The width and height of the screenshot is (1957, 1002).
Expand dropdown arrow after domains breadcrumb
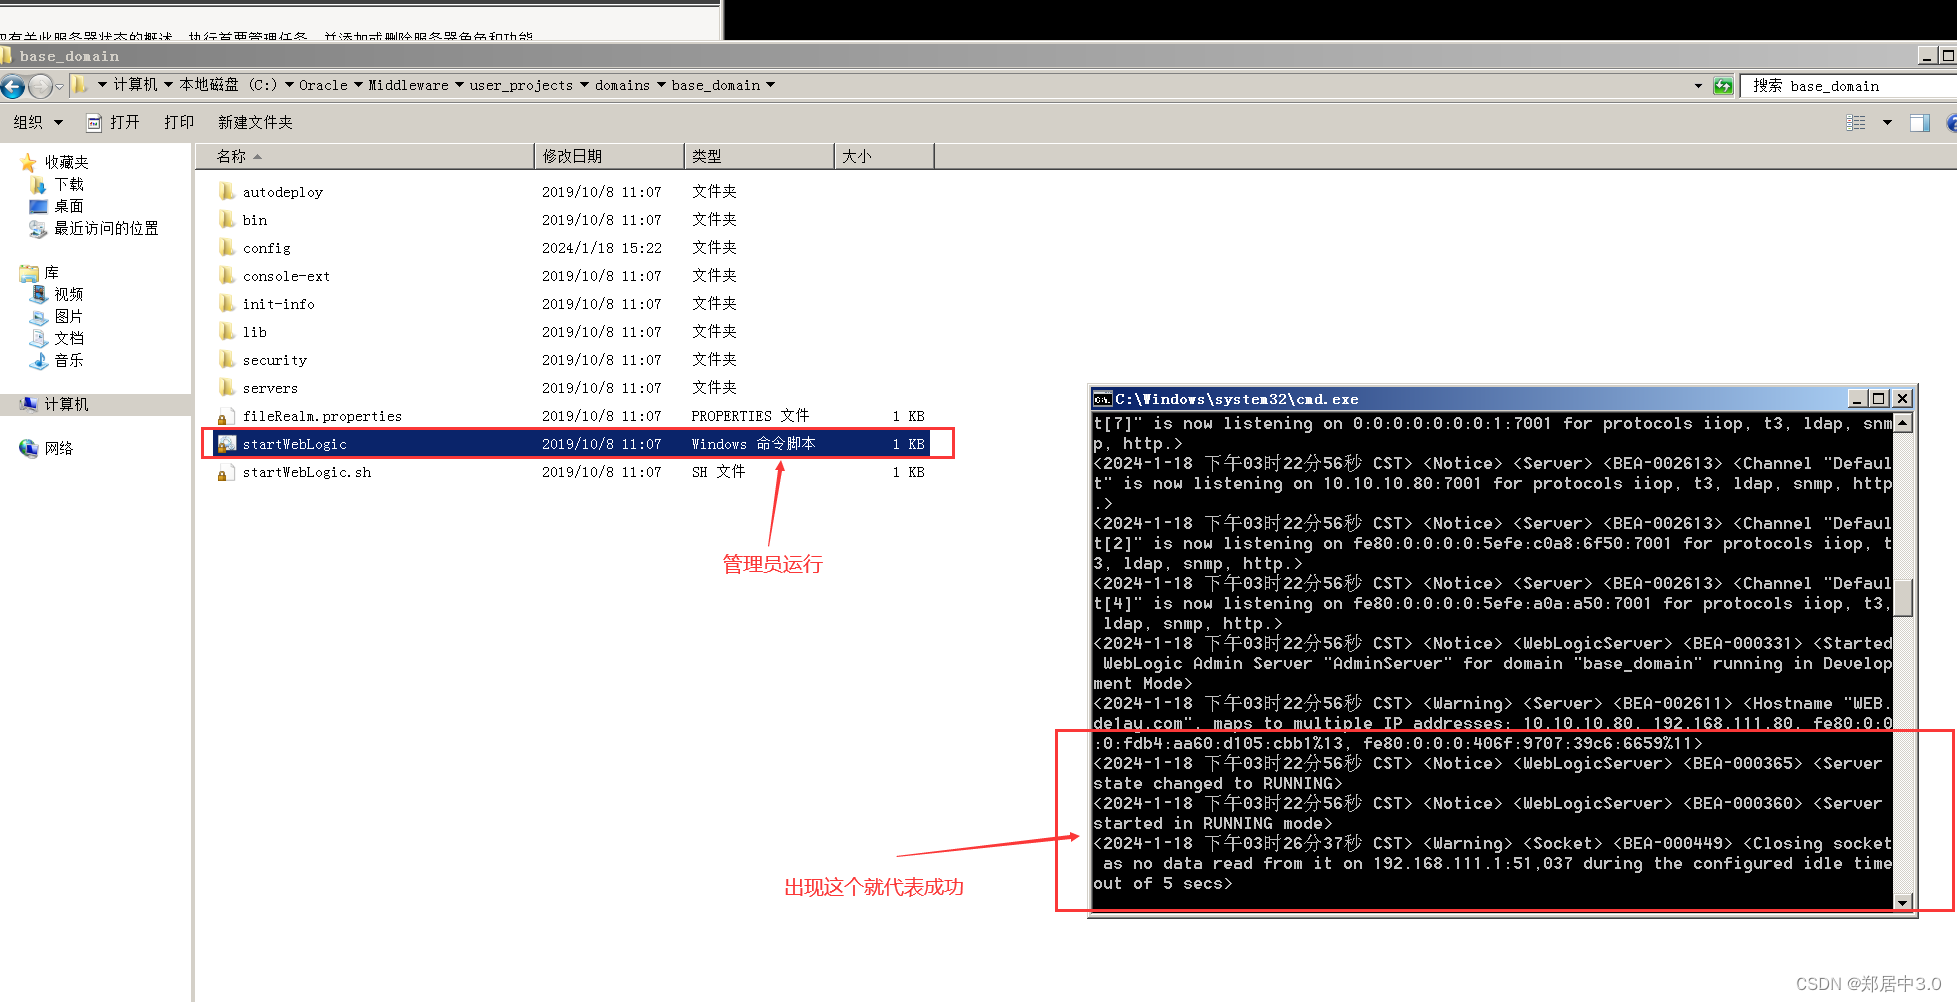click(661, 85)
